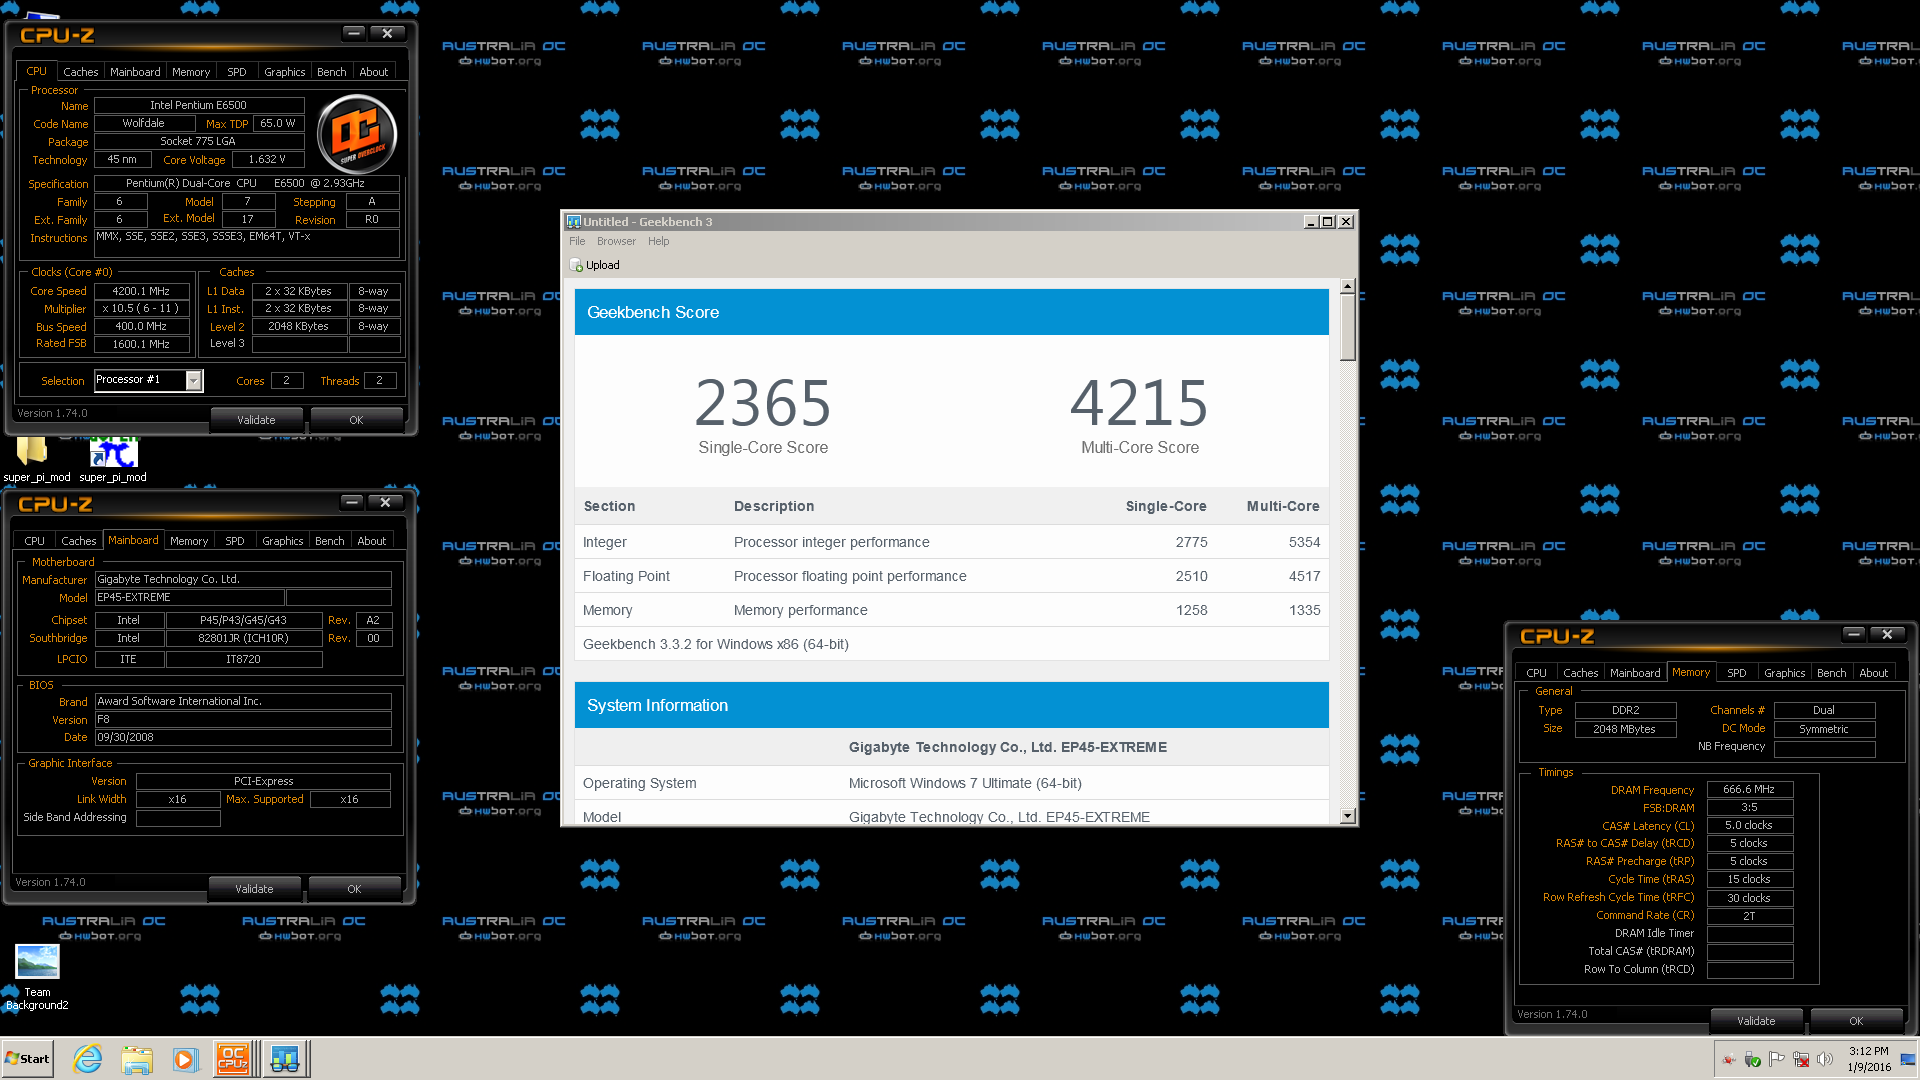The width and height of the screenshot is (1920, 1080).
Task: Click the OC CPU-Z taskbar button
Action: 234,1059
